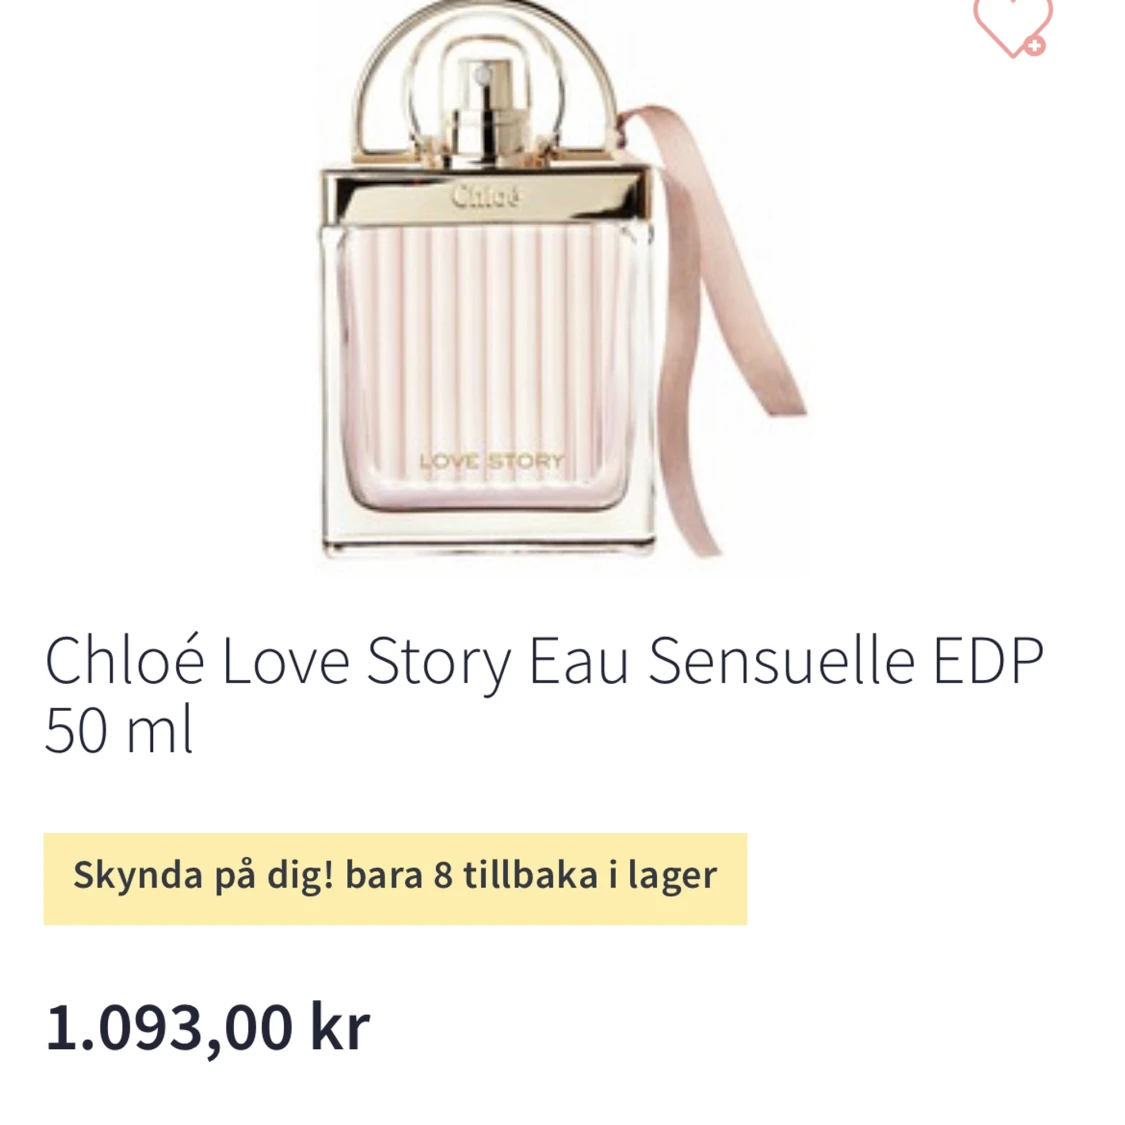
Task: Select the Chloé Love Story Eau Sensuelle title
Action: [544, 662]
